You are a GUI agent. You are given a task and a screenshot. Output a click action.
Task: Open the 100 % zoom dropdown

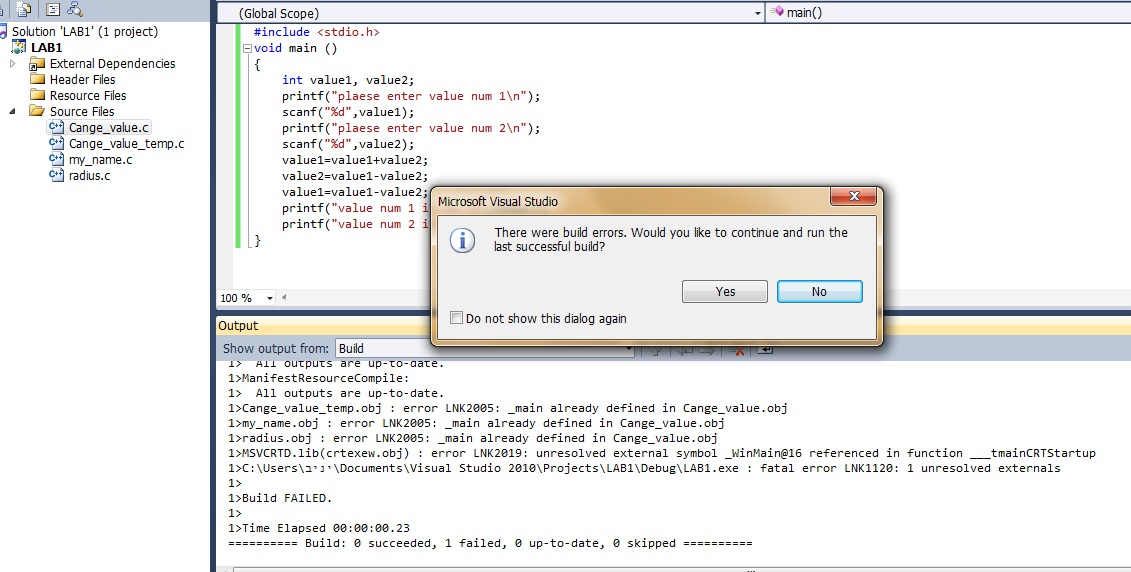click(270, 298)
